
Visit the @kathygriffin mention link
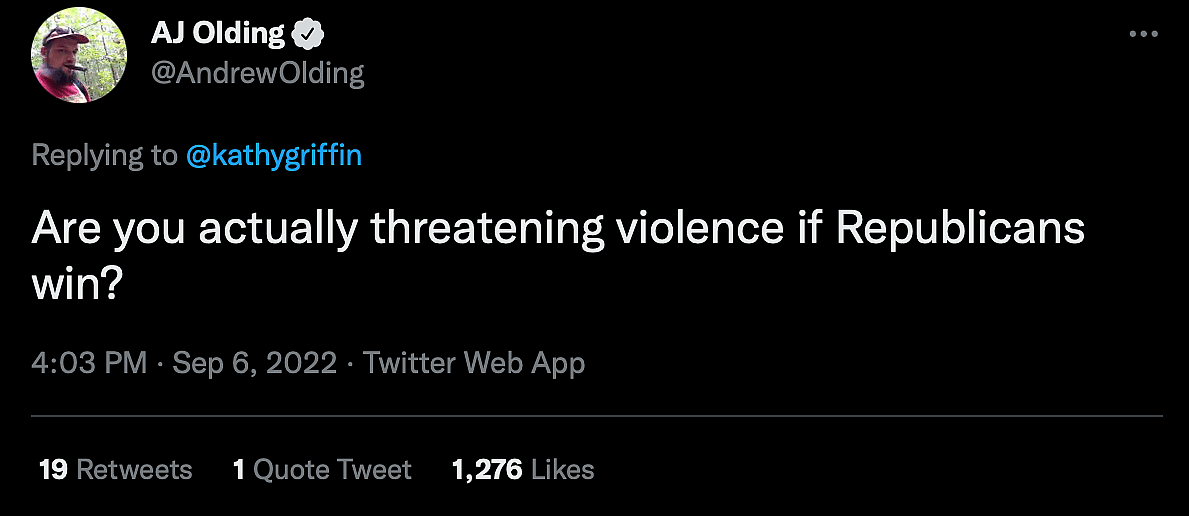(273, 156)
